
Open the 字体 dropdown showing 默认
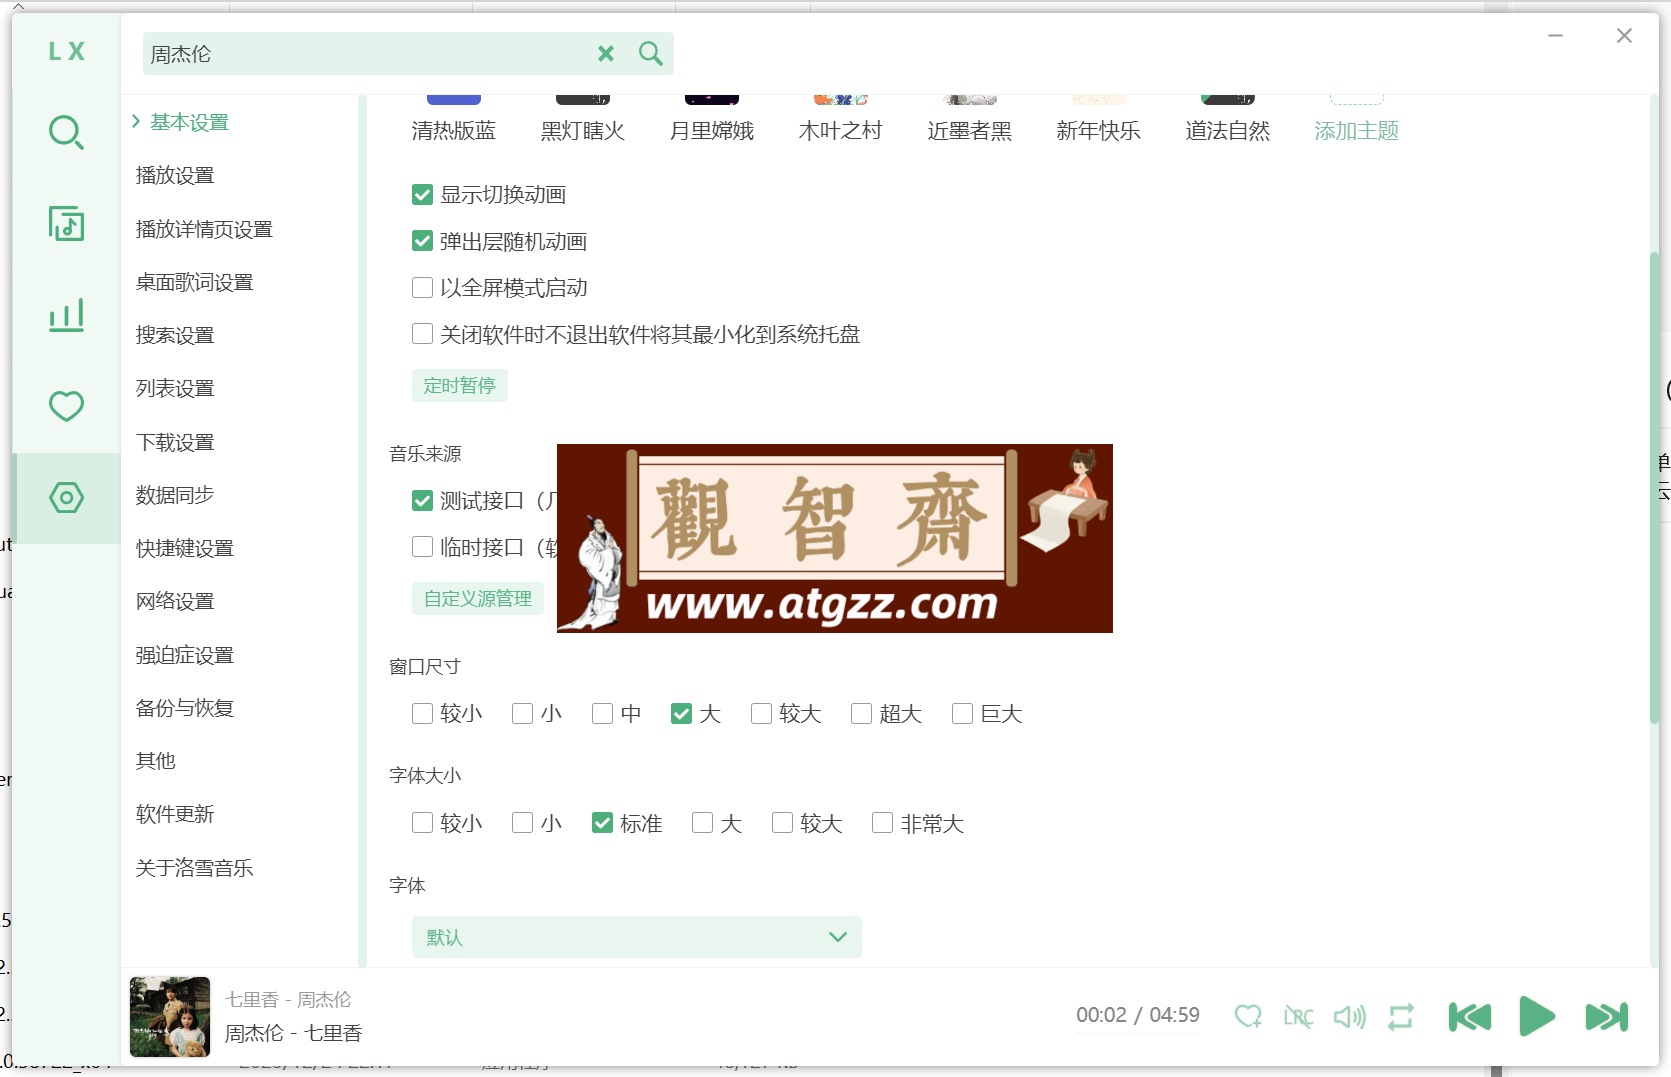[x=636, y=937]
